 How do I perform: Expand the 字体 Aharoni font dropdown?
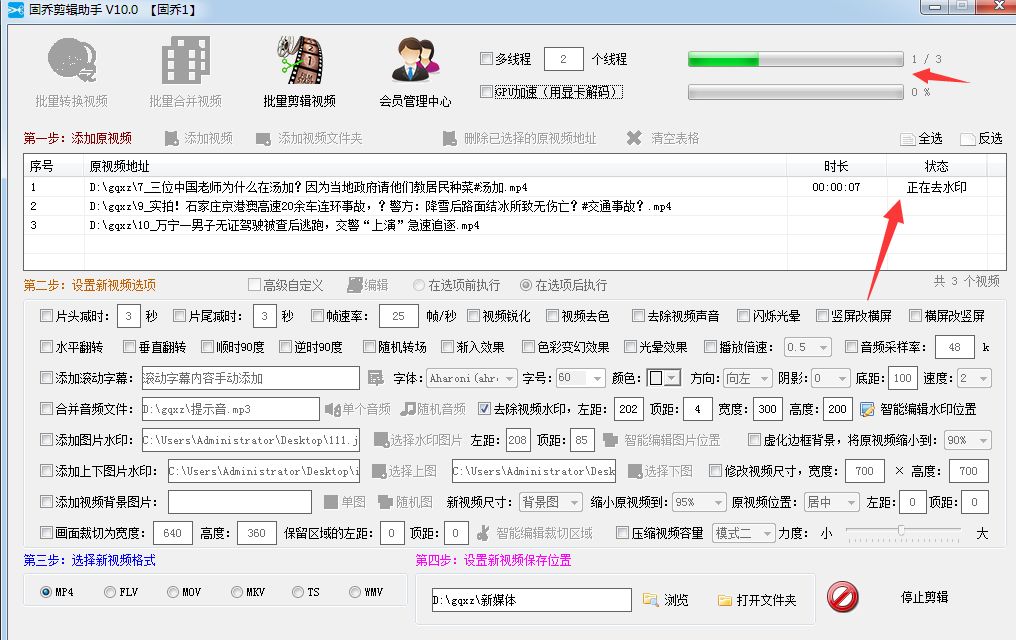472,378
